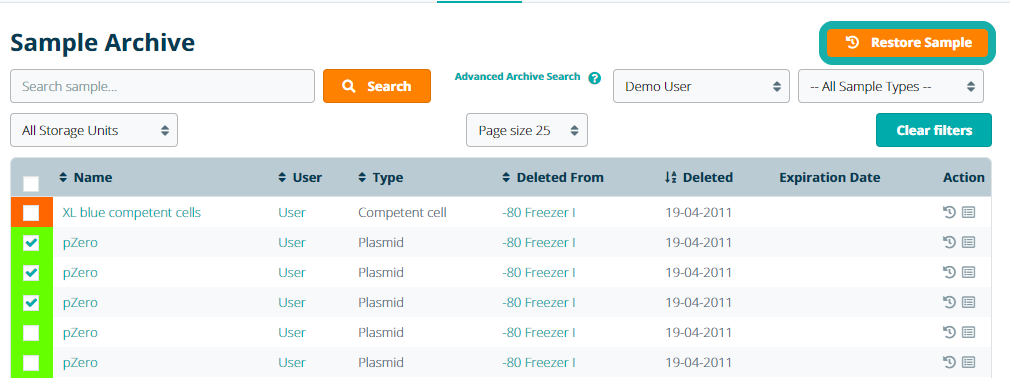
Task: Open the All Storage Units dropdown
Action: 94,130
